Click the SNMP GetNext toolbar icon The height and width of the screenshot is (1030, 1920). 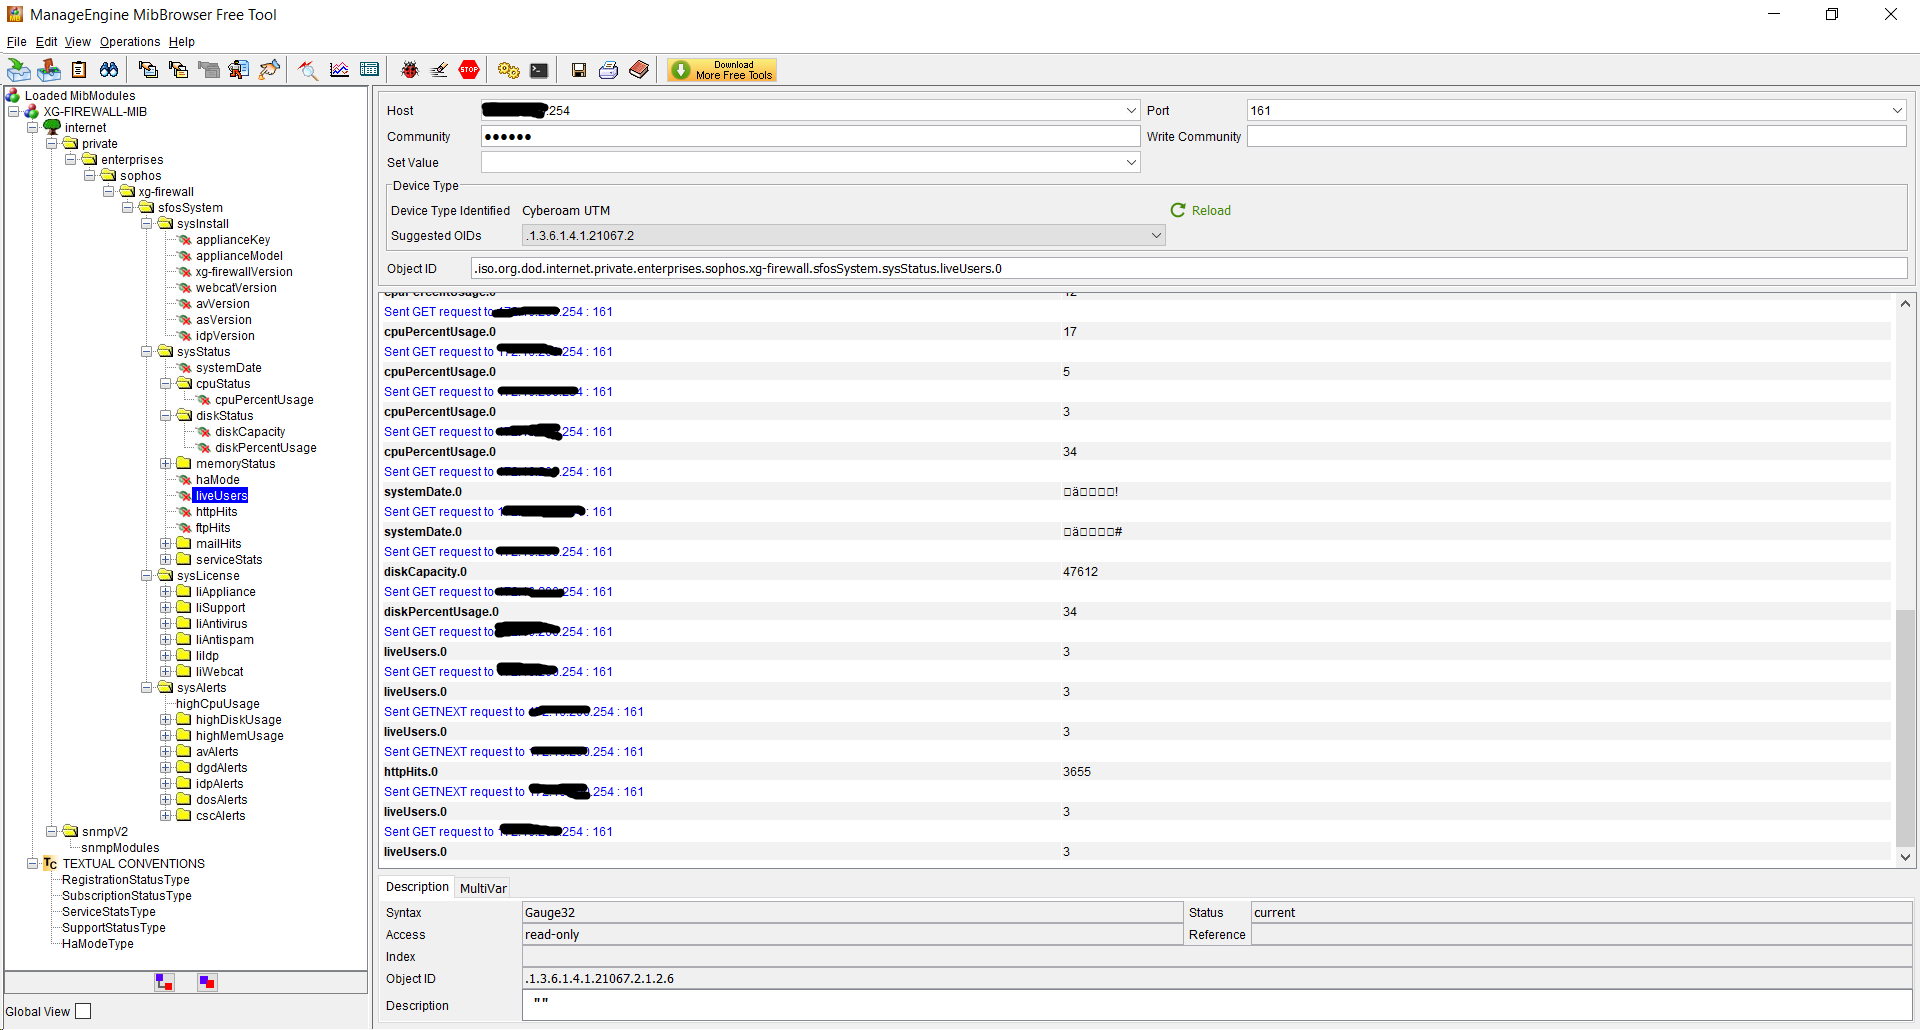(178, 70)
